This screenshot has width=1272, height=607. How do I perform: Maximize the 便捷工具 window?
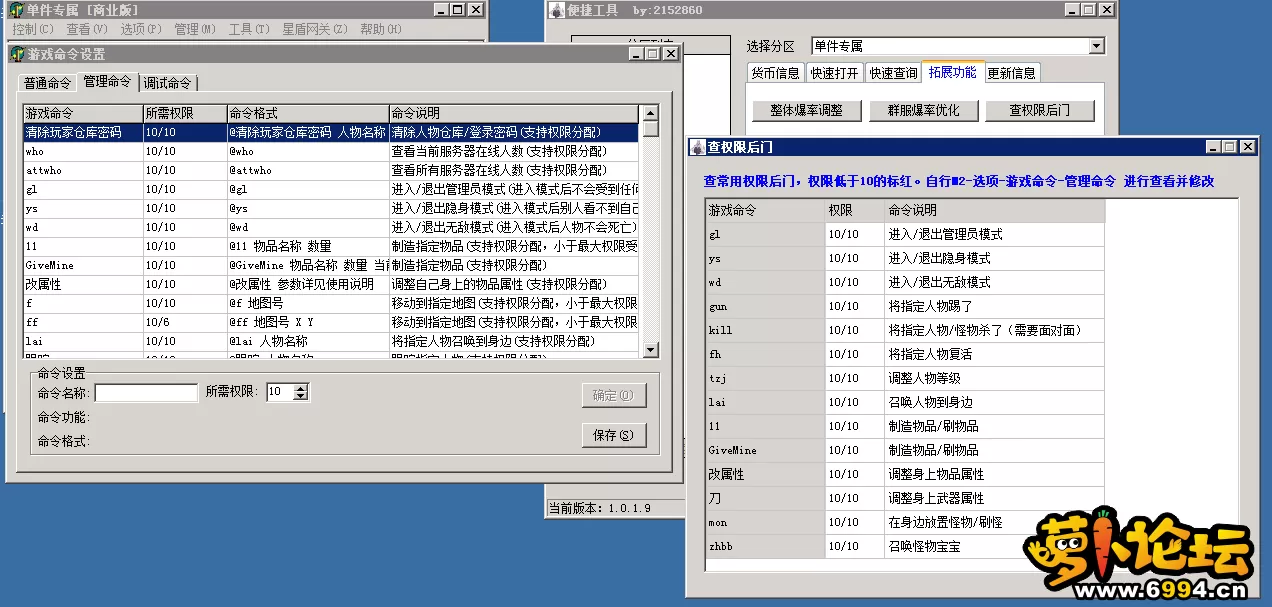point(1089,10)
